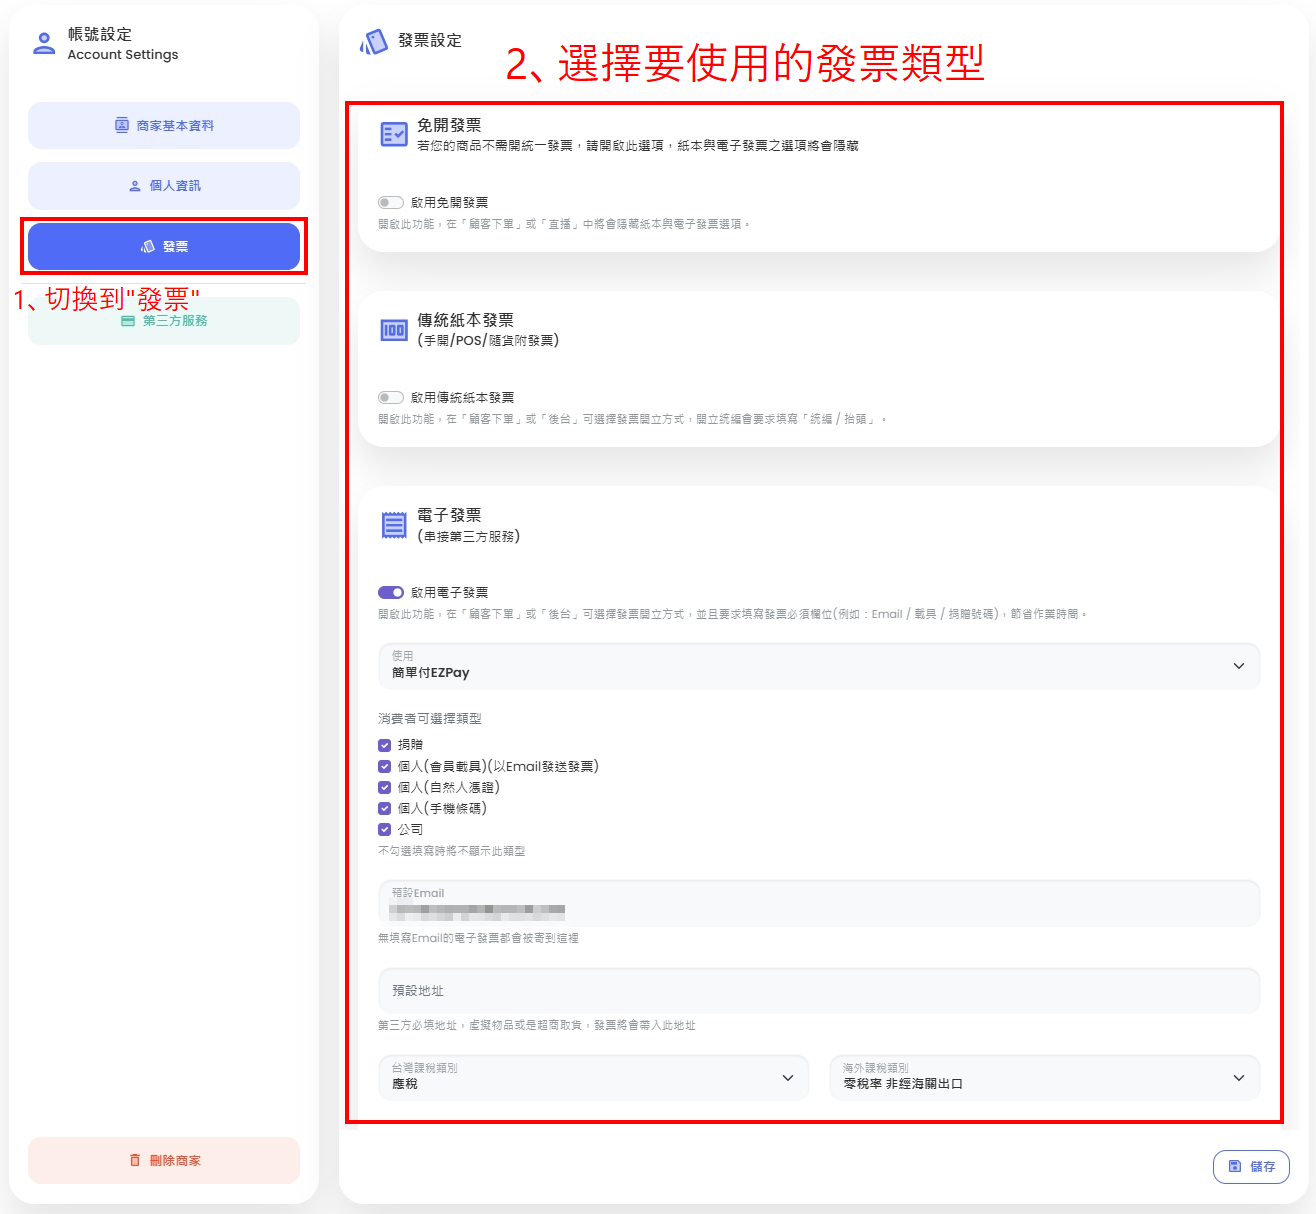The height and width of the screenshot is (1214, 1316).
Task: Expand the 海外課稅類別 dropdown
Action: coord(1044,1077)
